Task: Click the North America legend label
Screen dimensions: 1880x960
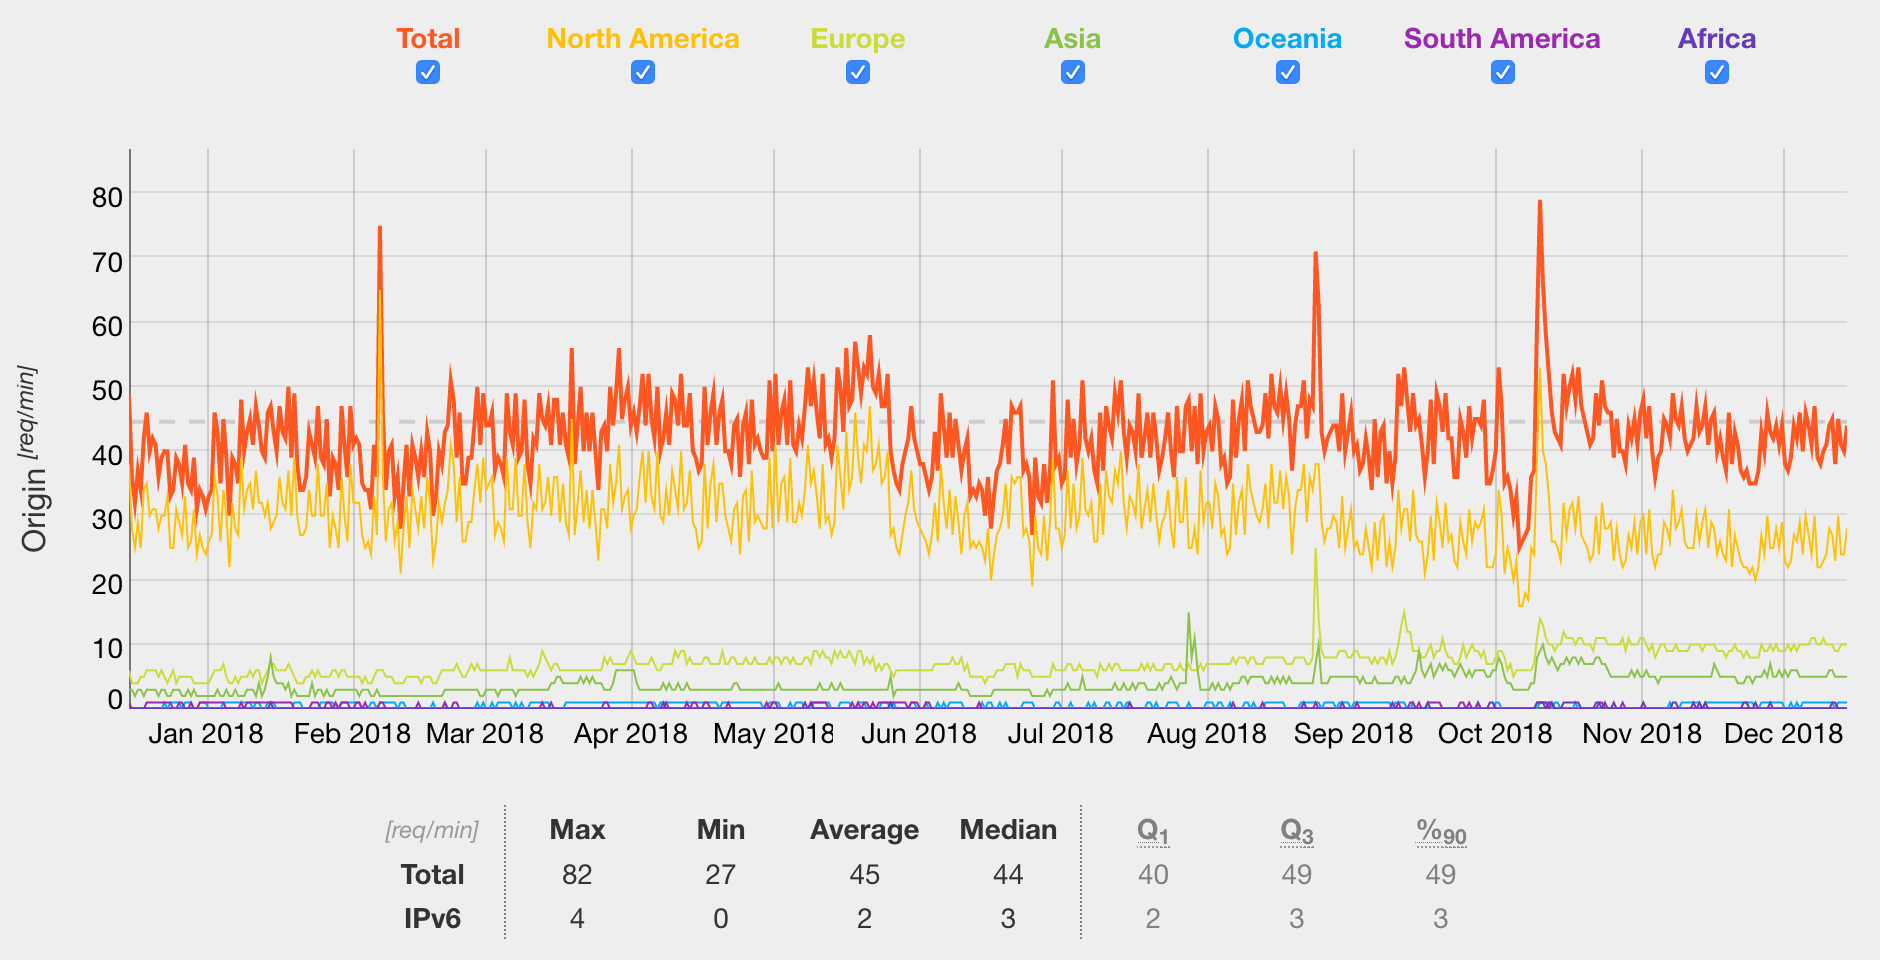Action: pyautogui.click(x=643, y=38)
